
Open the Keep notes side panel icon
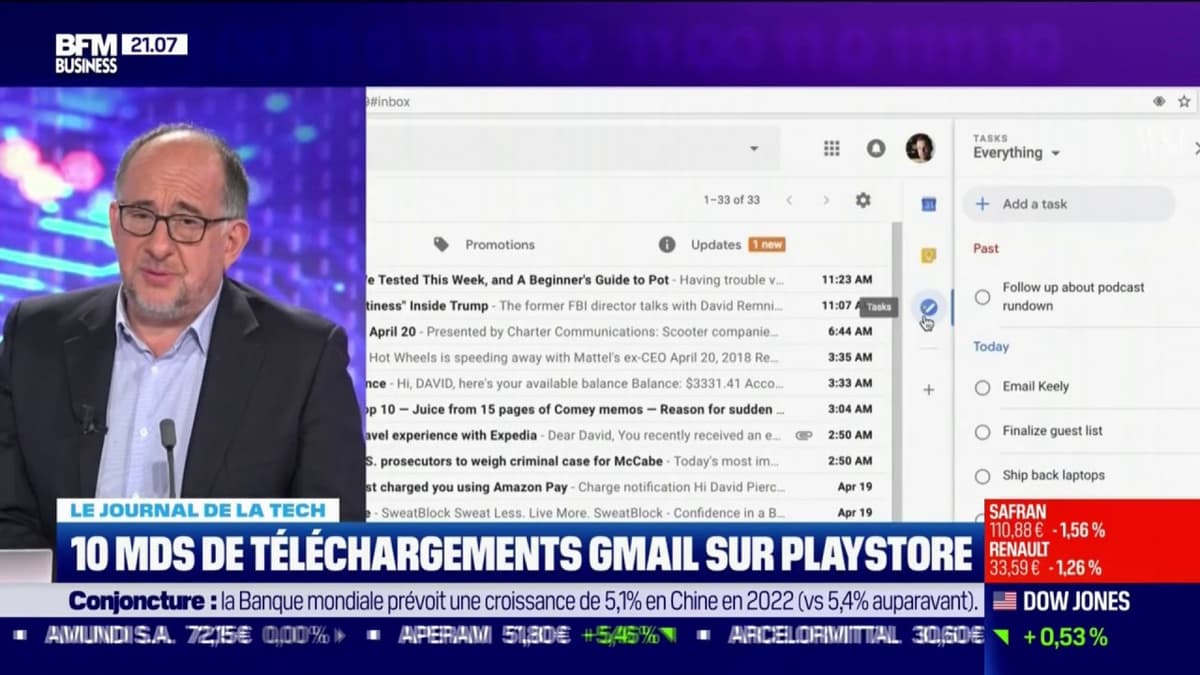pos(928,256)
